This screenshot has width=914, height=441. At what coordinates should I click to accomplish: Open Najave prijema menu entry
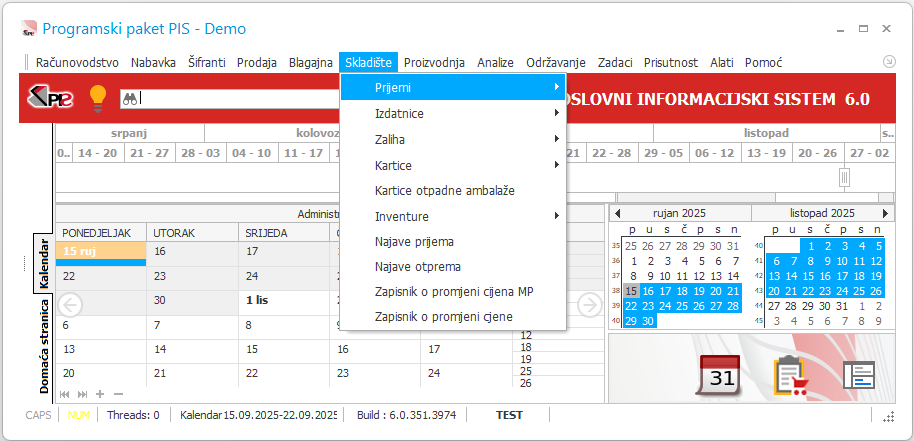click(x=453, y=241)
